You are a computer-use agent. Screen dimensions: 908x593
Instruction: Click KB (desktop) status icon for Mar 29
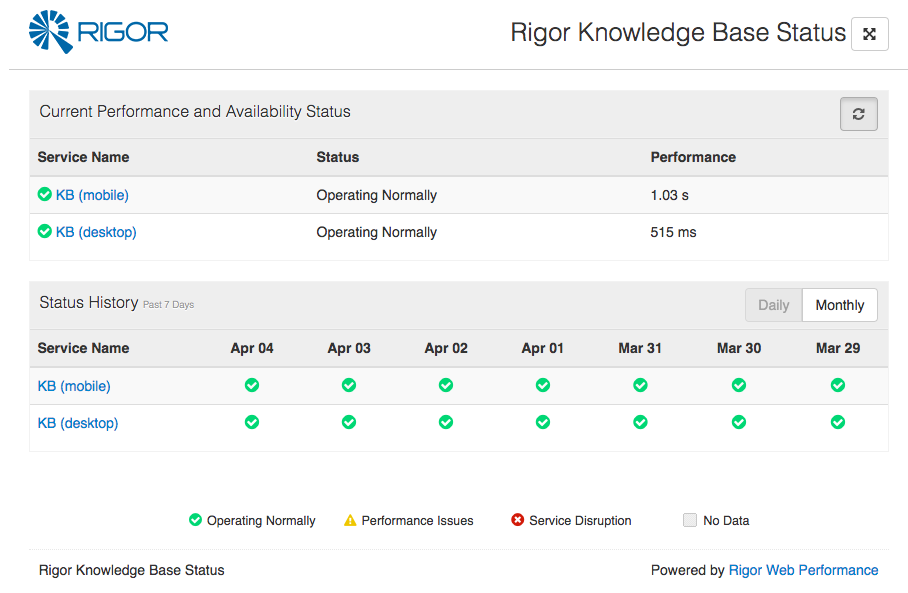coord(838,422)
